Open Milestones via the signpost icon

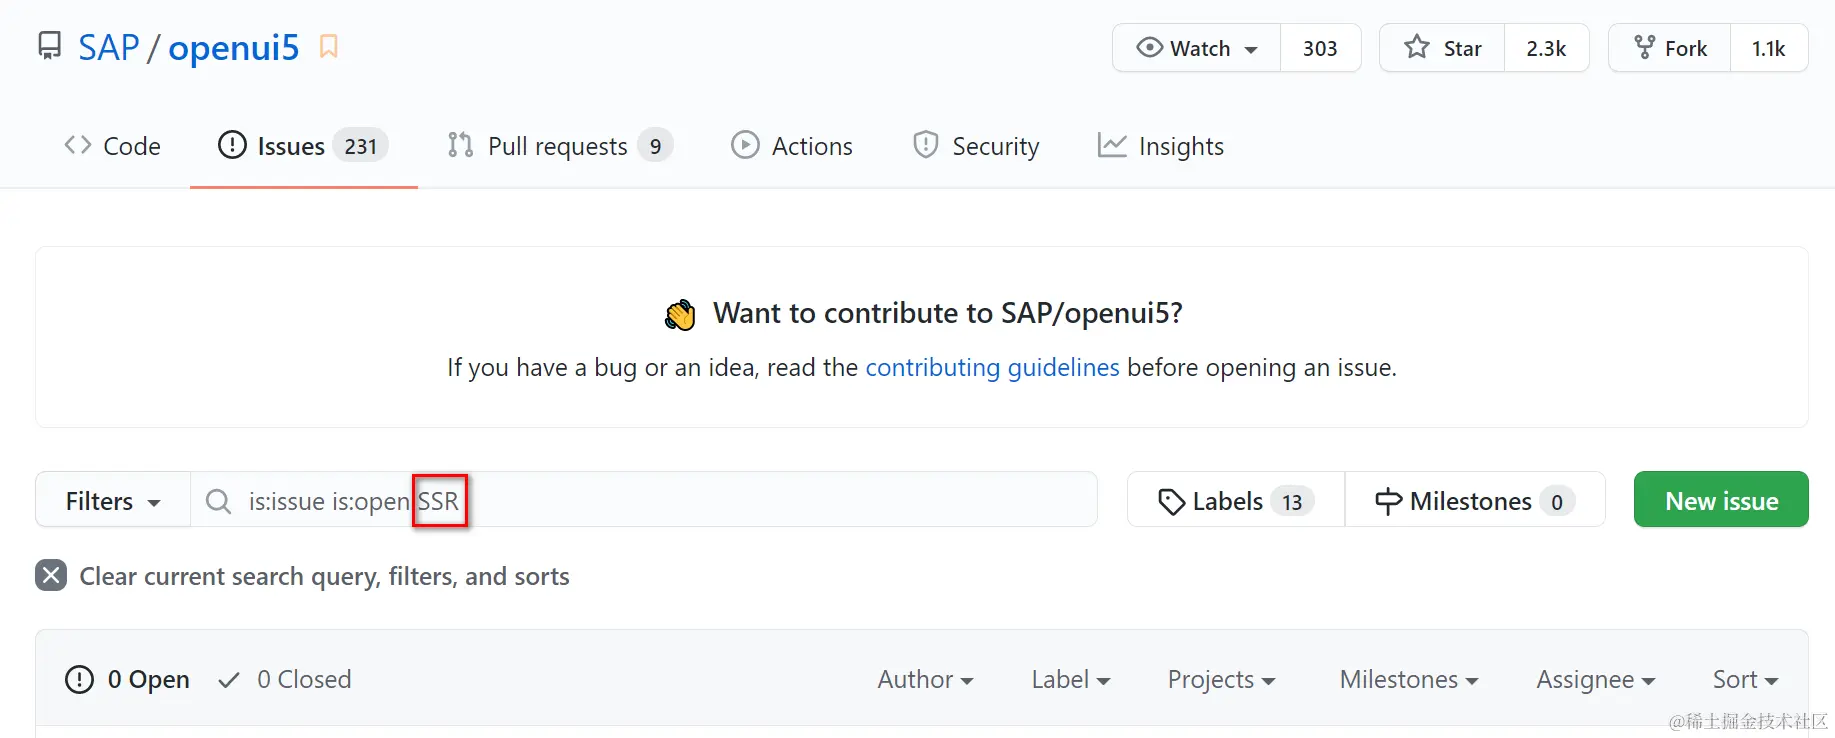[1388, 501]
